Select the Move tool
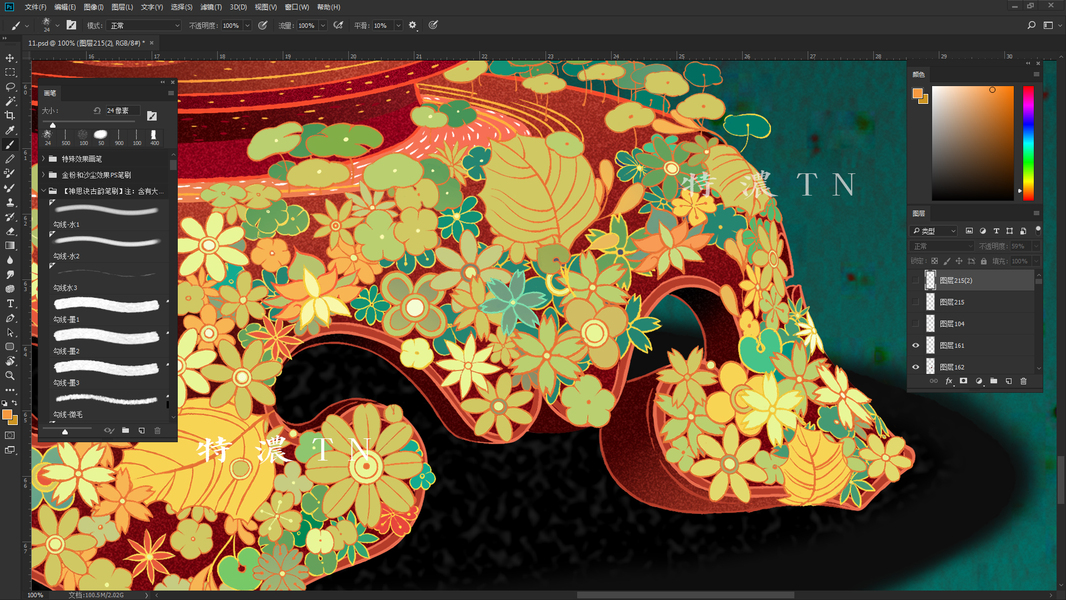The width and height of the screenshot is (1066, 600). coord(10,58)
